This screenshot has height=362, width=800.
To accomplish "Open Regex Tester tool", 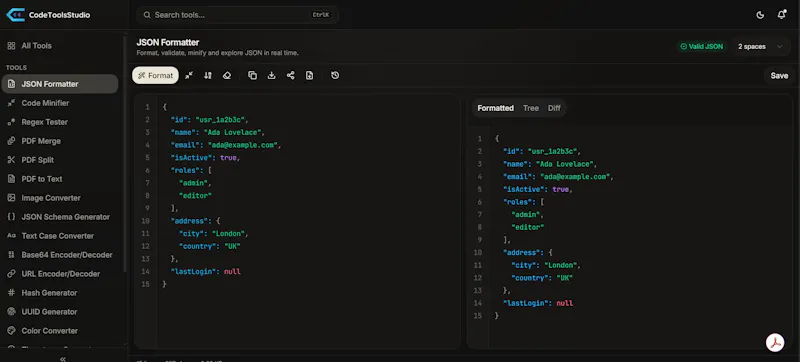I will pyautogui.click(x=60, y=122).
